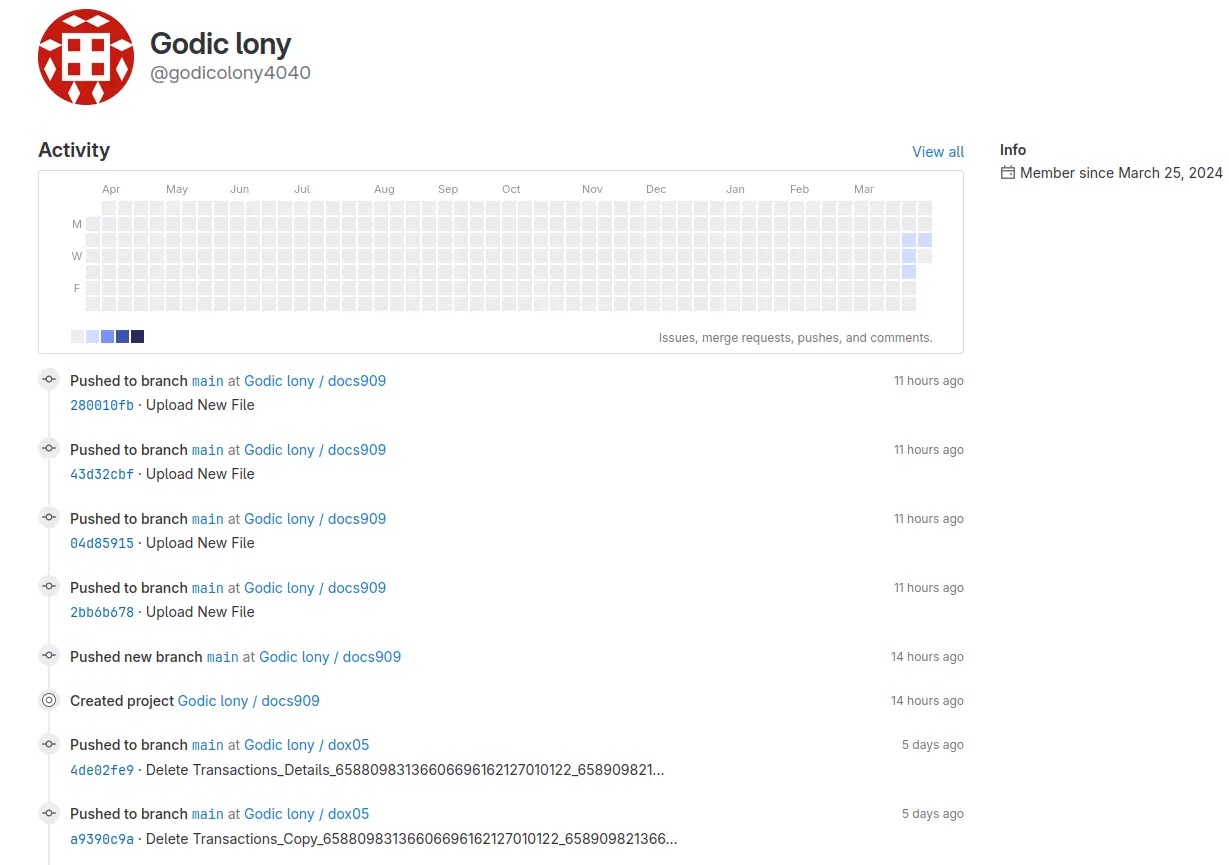
Task: Open commit 43d32cbf
Action: [102, 474]
